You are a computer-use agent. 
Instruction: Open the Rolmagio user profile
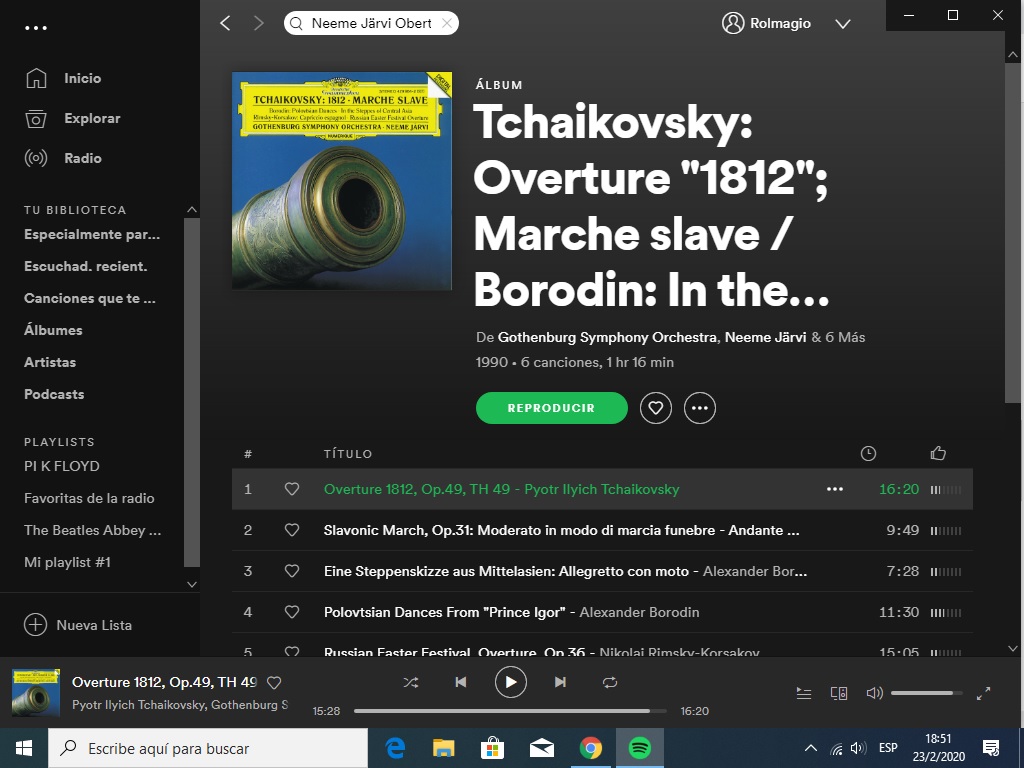767,24
